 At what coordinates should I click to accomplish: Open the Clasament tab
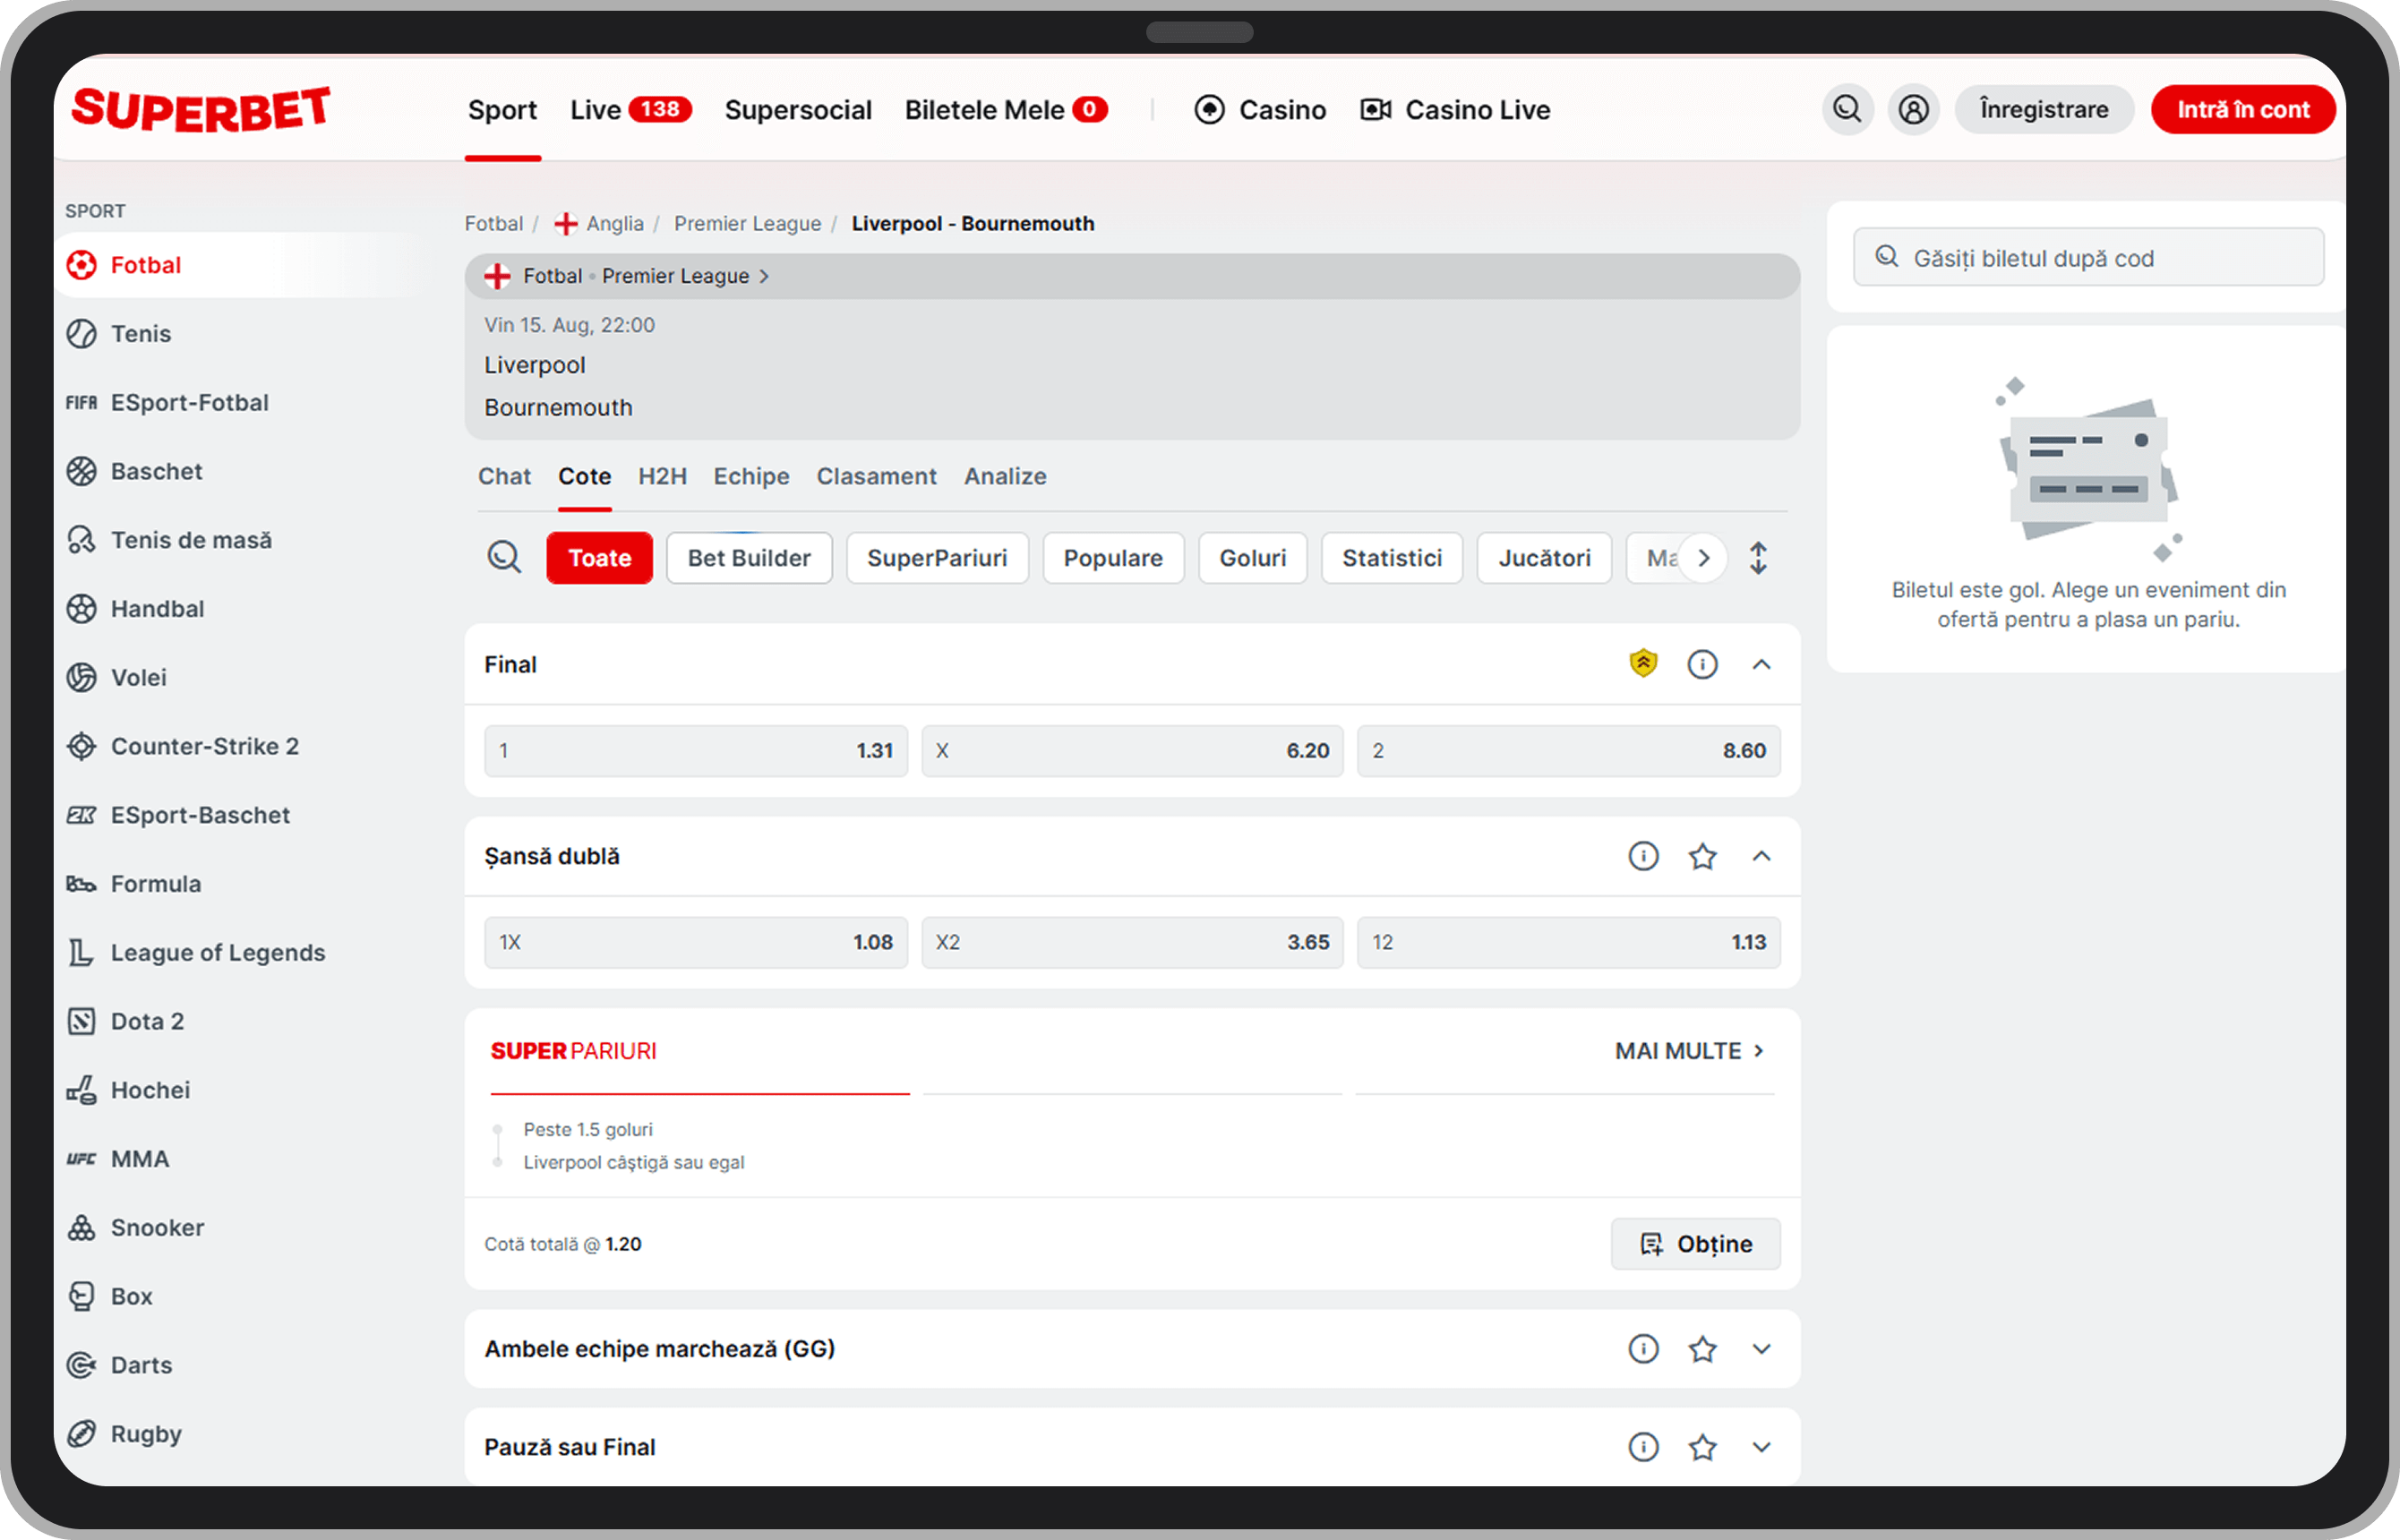point(876,476)
